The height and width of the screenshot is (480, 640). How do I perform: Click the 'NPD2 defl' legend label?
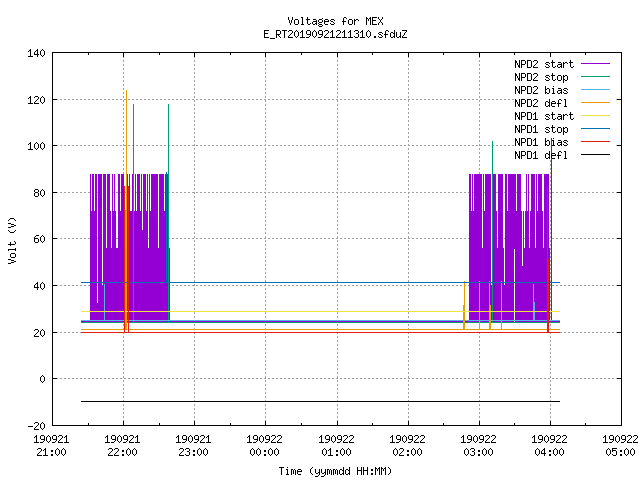pyautogui.click(x=541, y=103)
